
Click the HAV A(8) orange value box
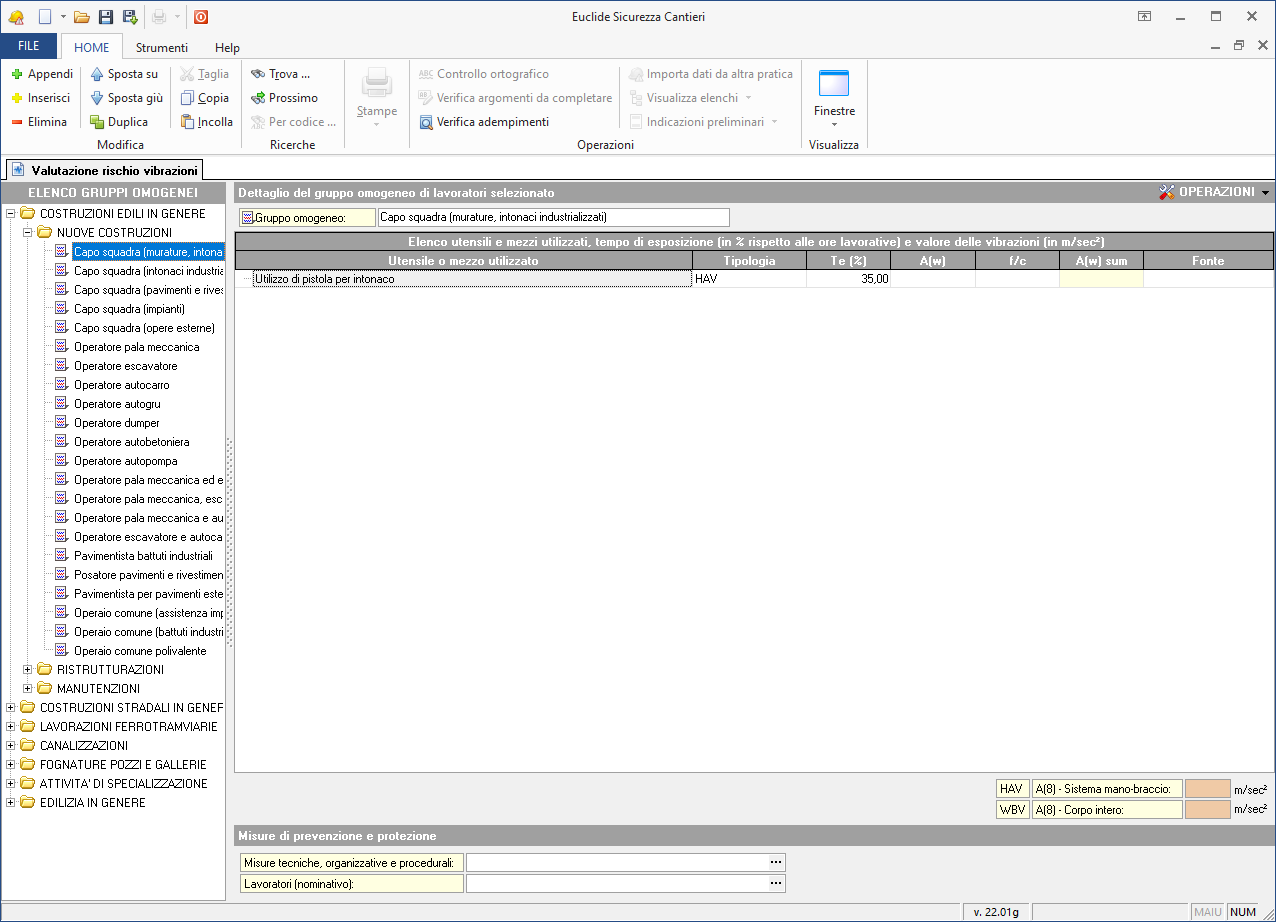(x=1207, y=789)
